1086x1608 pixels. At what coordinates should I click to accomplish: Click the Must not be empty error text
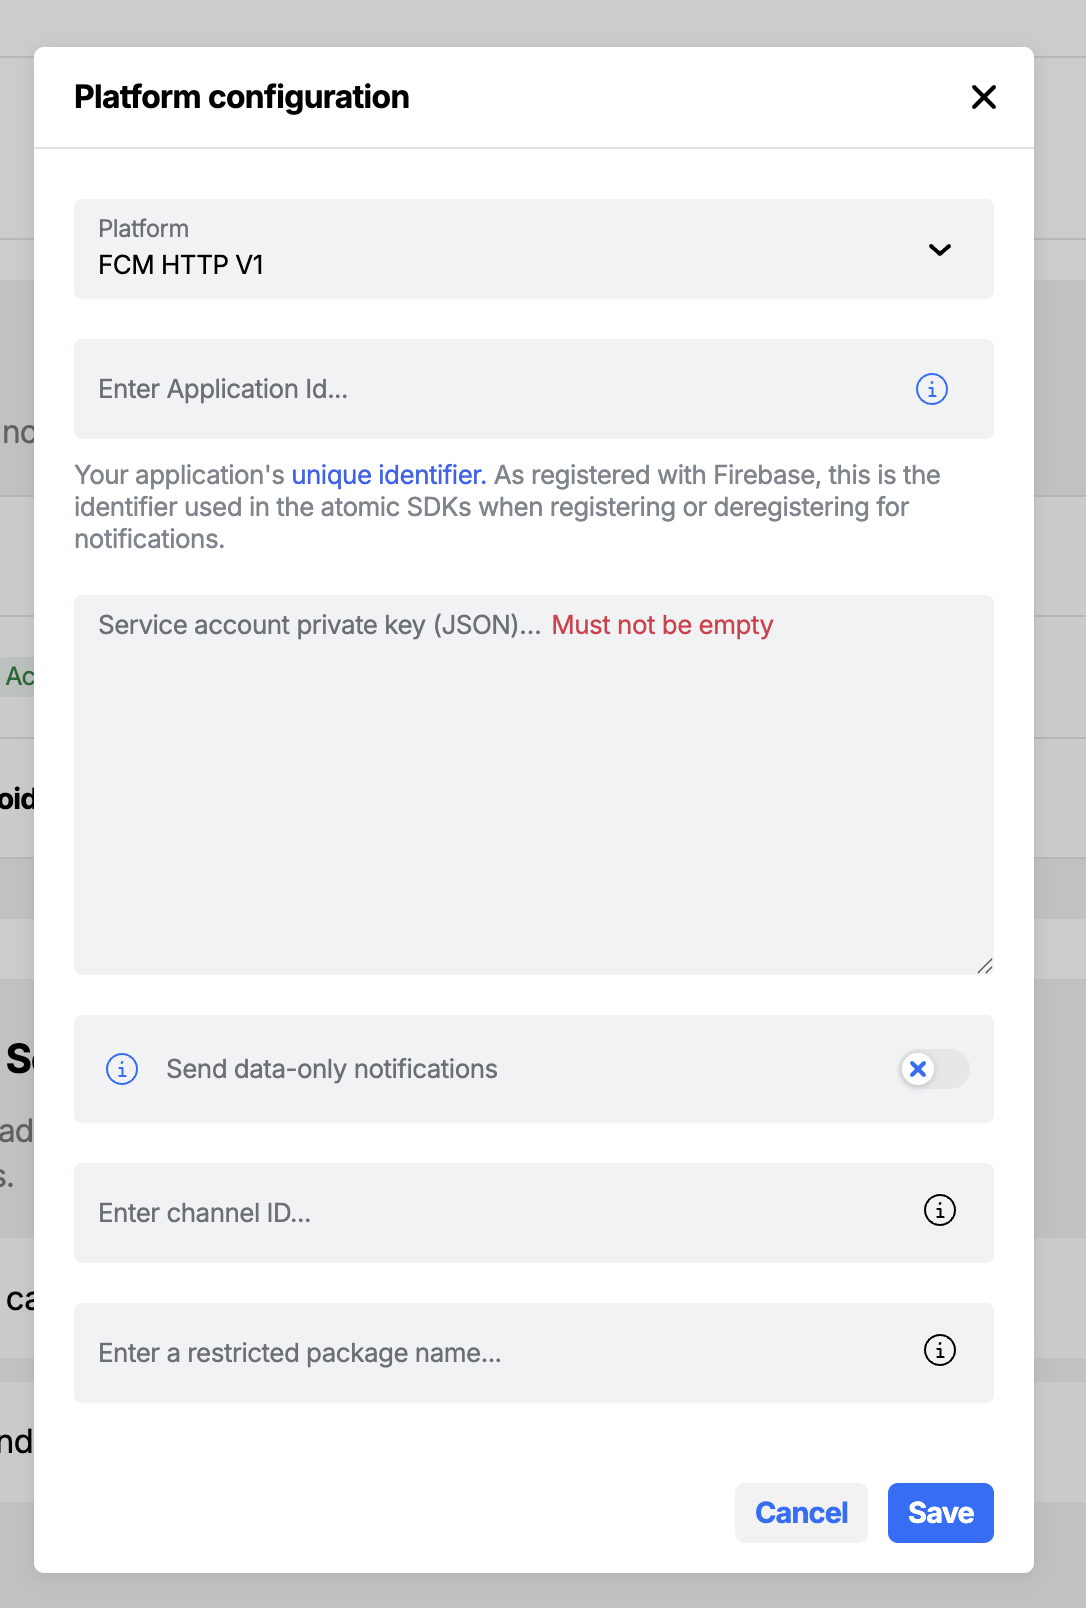(x=661, y=624)
